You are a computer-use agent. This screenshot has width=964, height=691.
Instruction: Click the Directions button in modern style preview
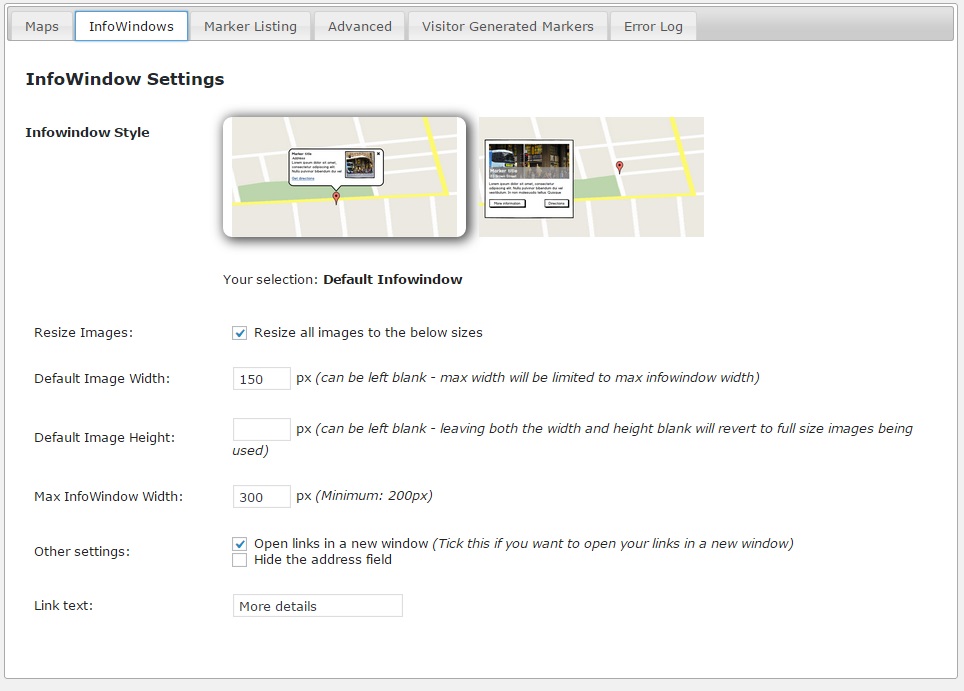coord(556,203)
